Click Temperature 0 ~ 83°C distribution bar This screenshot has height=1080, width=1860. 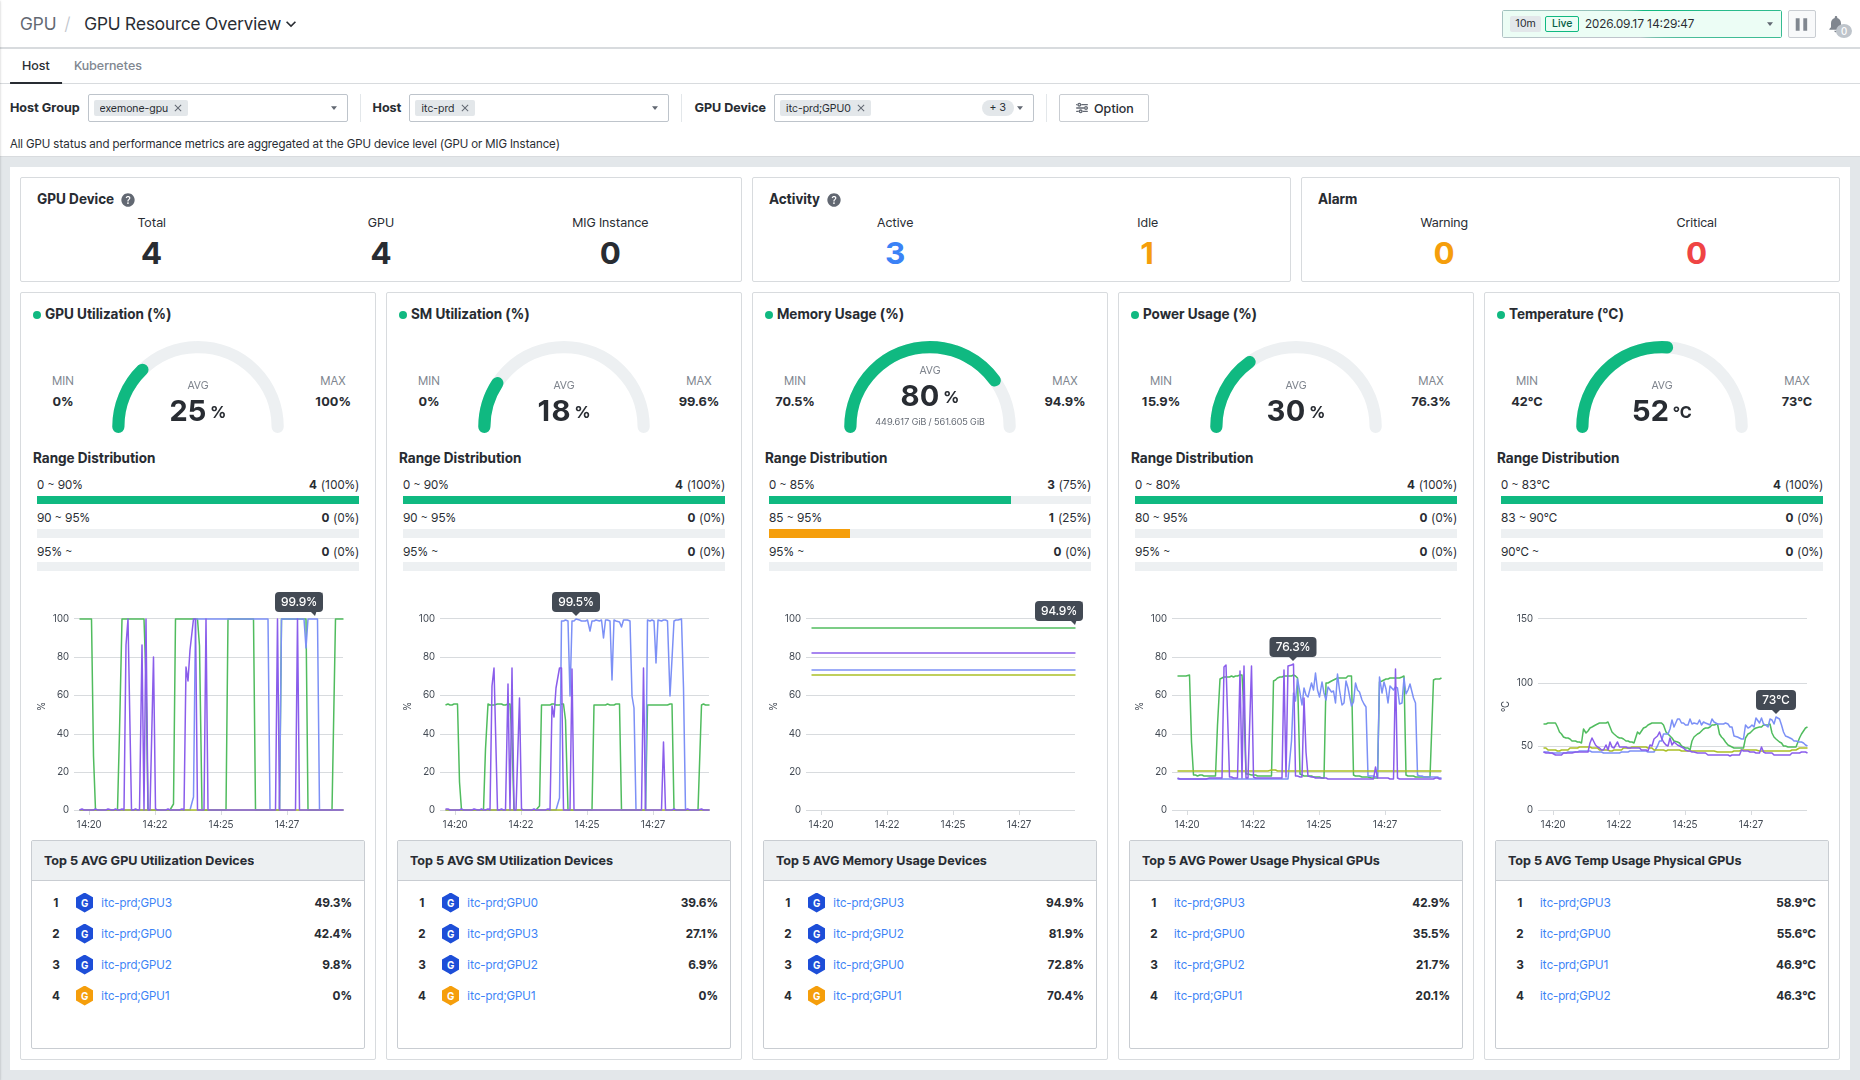coord(1662,500)
